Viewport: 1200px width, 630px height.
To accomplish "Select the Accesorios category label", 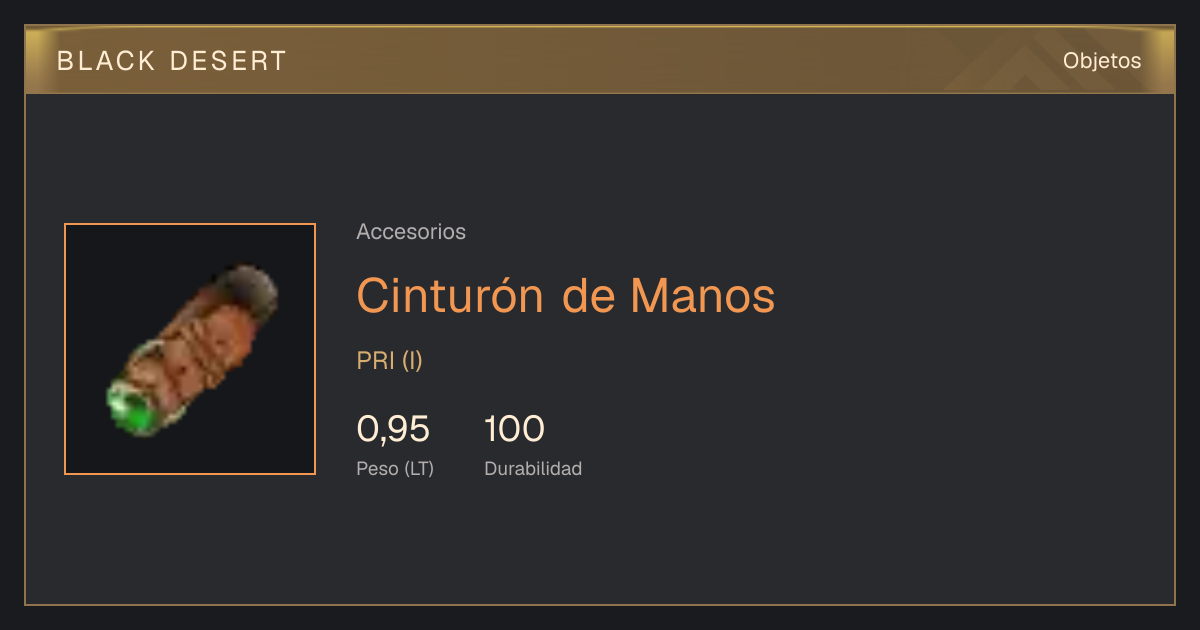I will pos(411,232).
